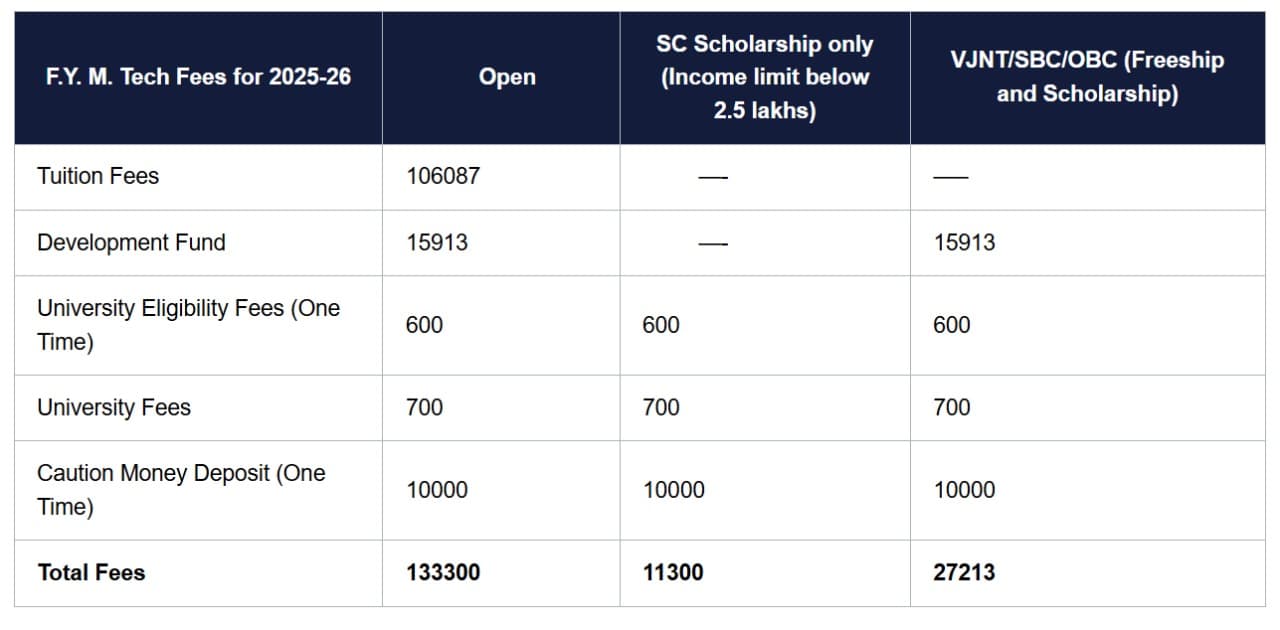Select the "Total Fees" row label
This screenshot has width=1280, height=630.
tap(91, 573)
